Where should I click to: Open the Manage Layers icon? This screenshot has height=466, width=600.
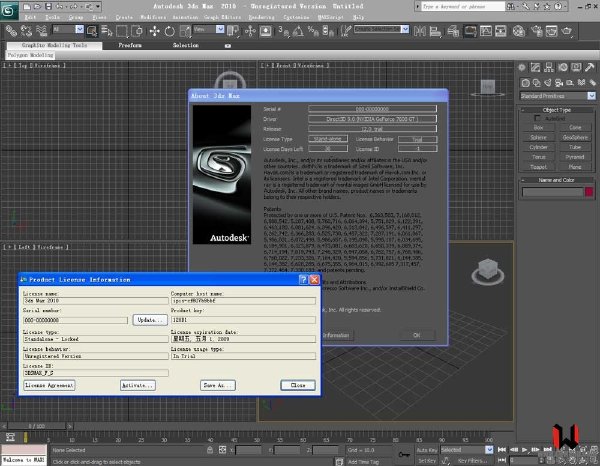click(x=453, y=31)
